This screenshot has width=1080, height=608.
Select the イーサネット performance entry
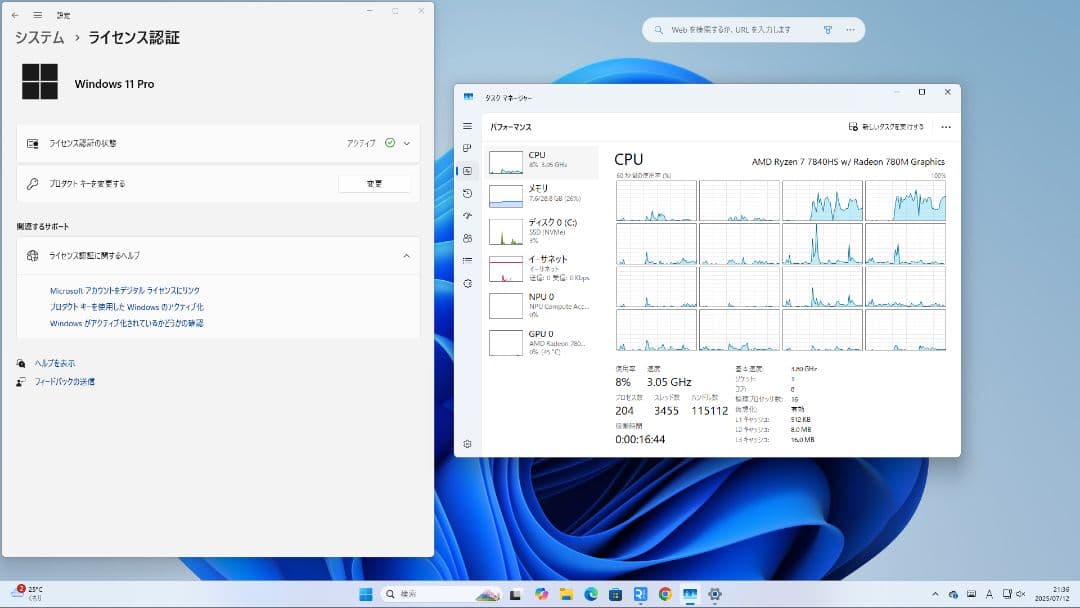click(541, 268)
